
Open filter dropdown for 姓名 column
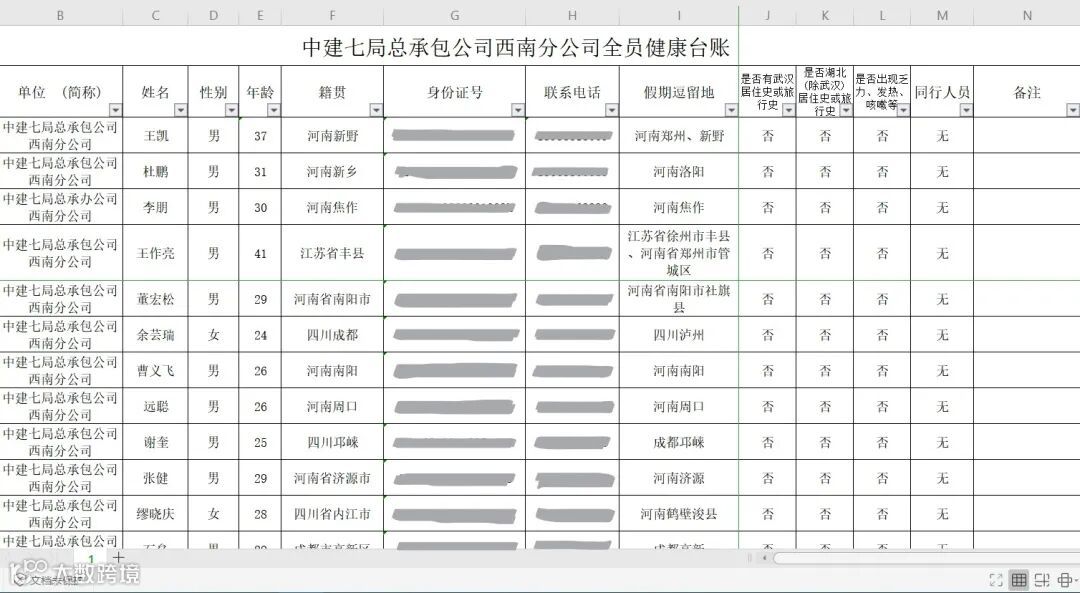click(x=180, y=110)
